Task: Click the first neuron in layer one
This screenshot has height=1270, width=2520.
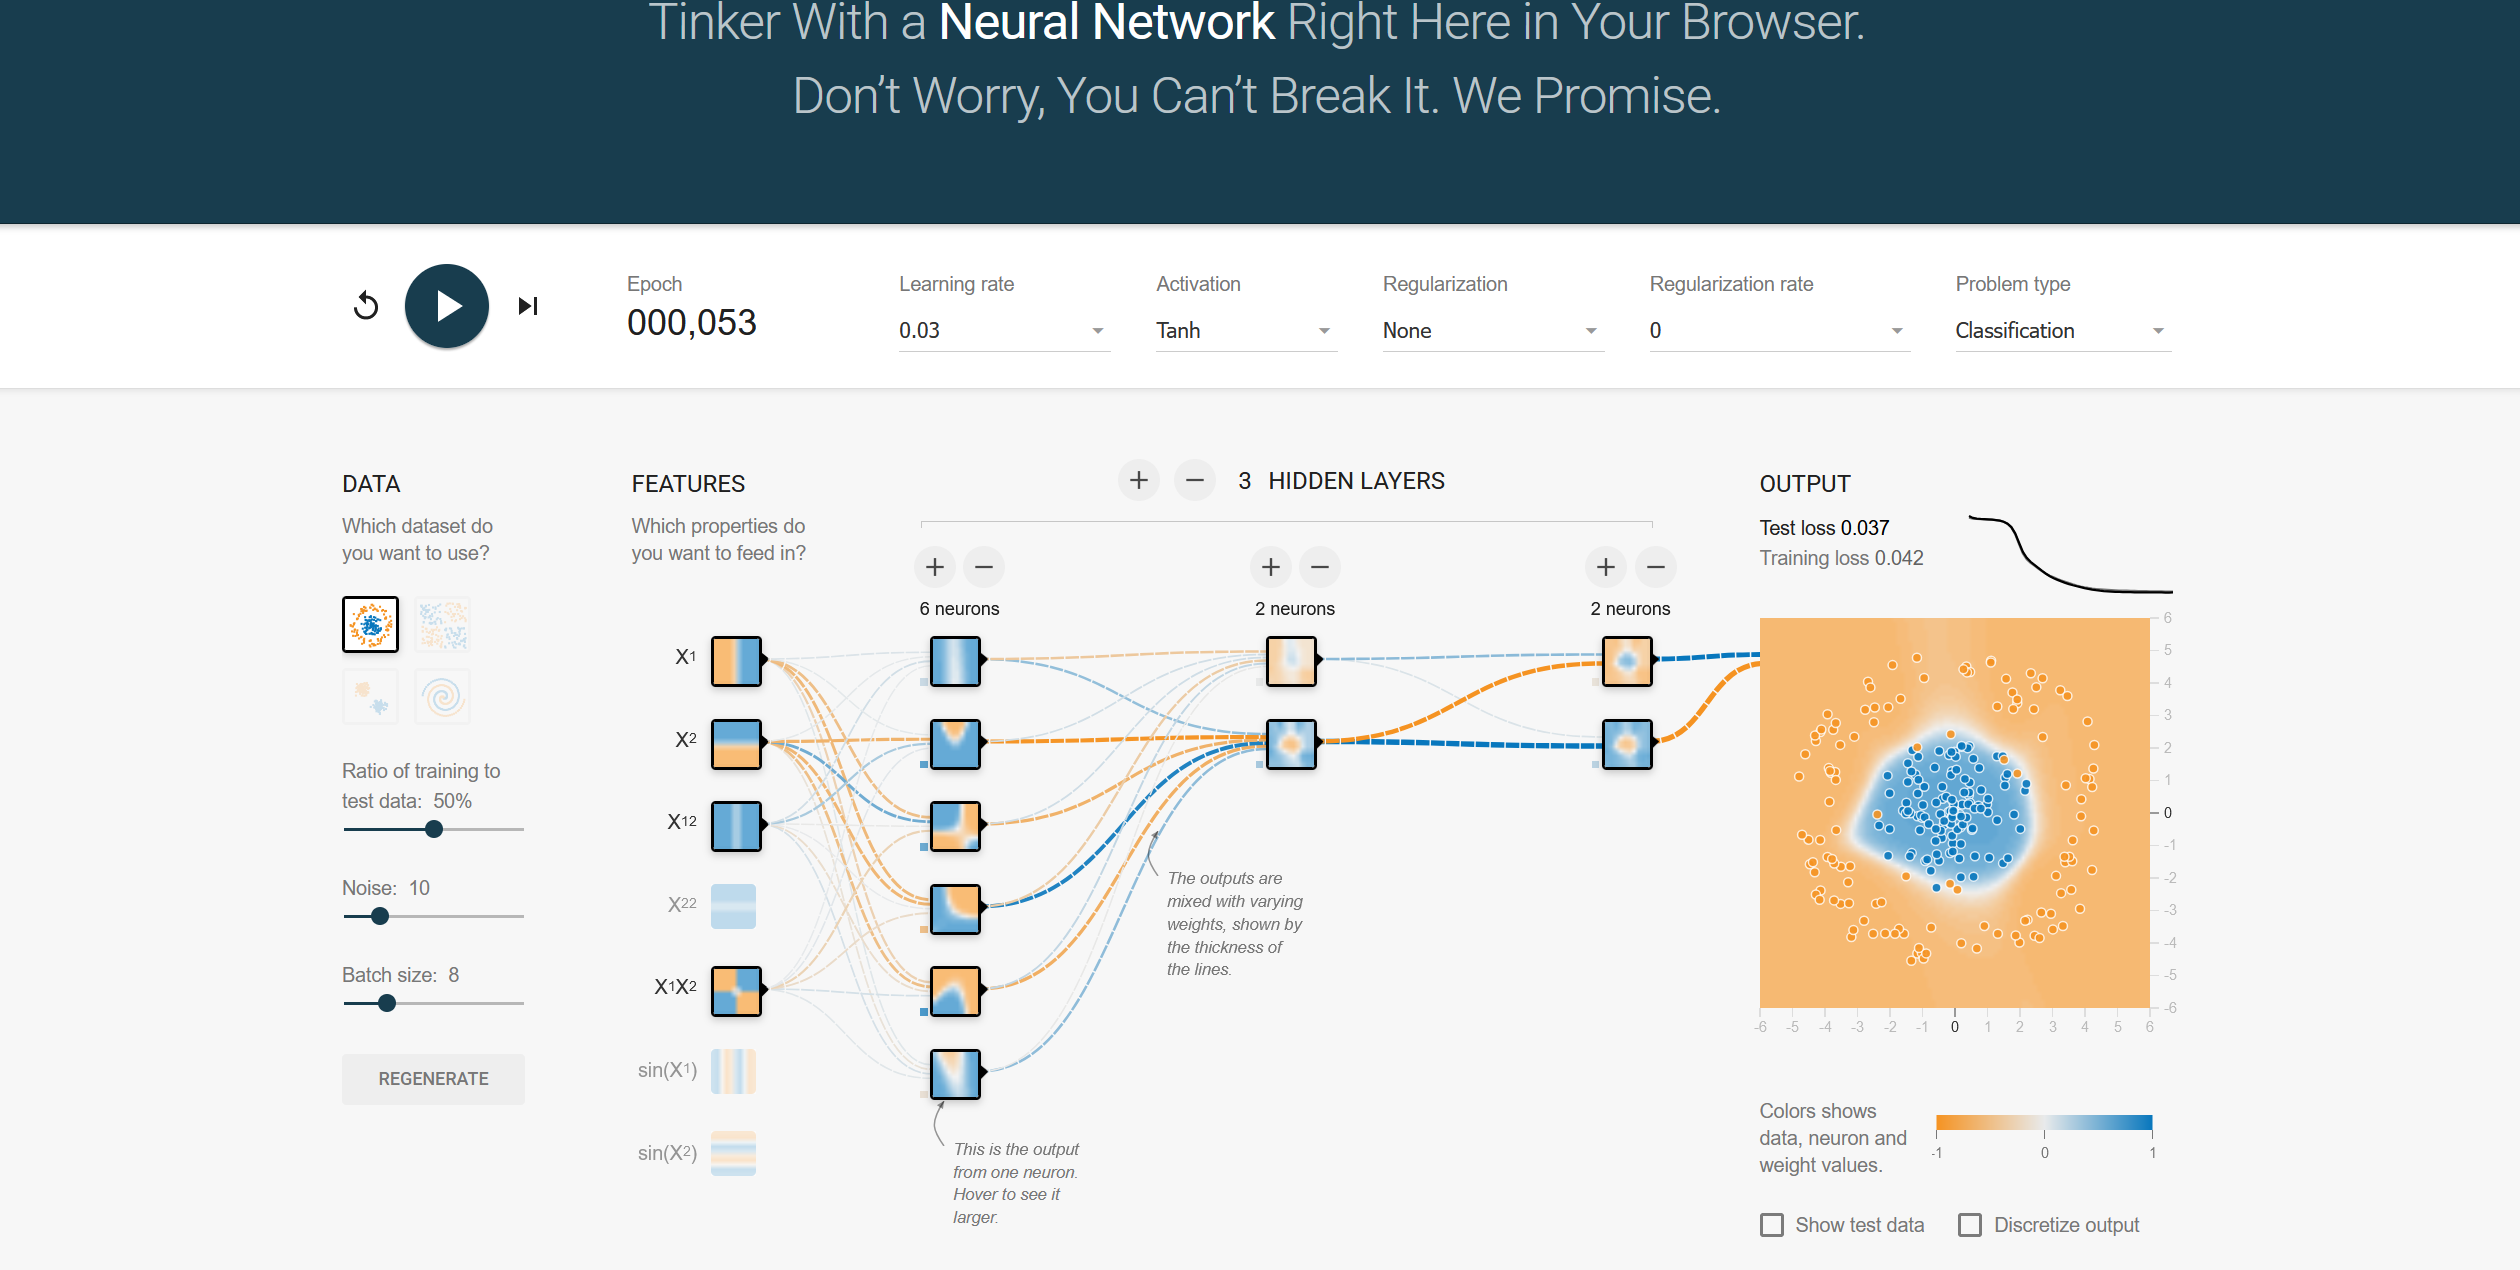Action: click(955, 661)
